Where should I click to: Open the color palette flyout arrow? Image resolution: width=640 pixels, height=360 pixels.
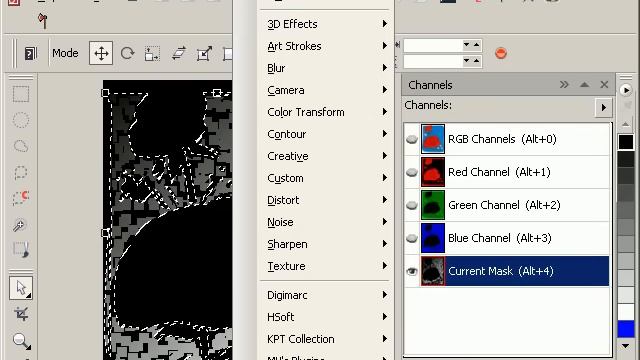(625, 90)
